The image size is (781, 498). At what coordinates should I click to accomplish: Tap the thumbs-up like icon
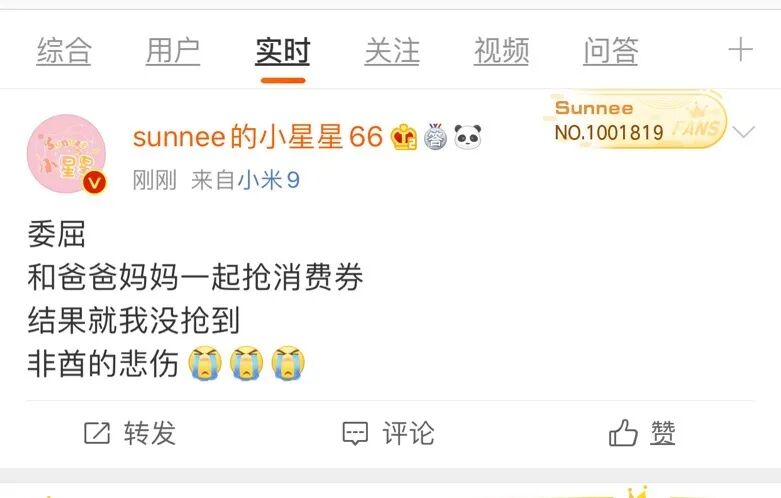(x=623, y=432)
